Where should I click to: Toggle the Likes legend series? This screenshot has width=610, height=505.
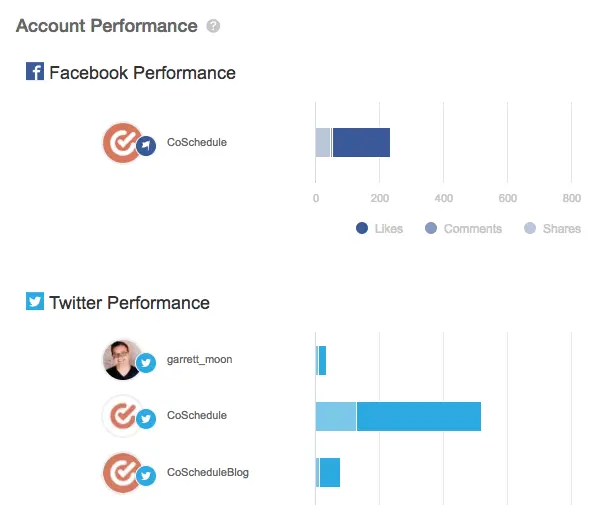380,228
